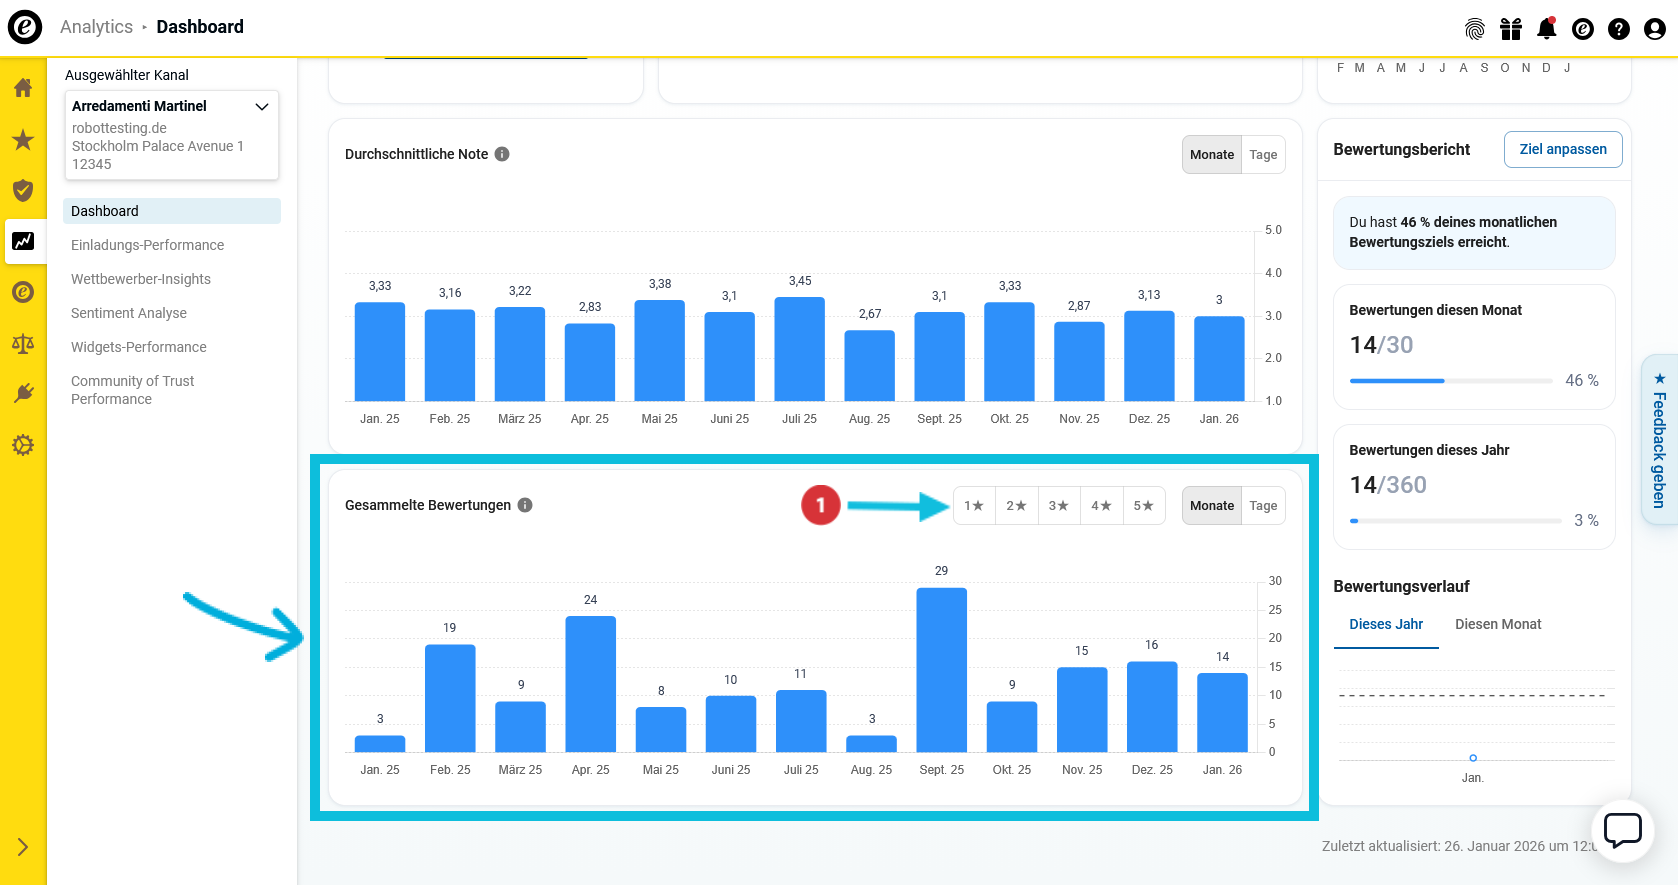Open Sentiment Analyse menu item
This screenshot has height=885, width=1678.
click(129, 313)
